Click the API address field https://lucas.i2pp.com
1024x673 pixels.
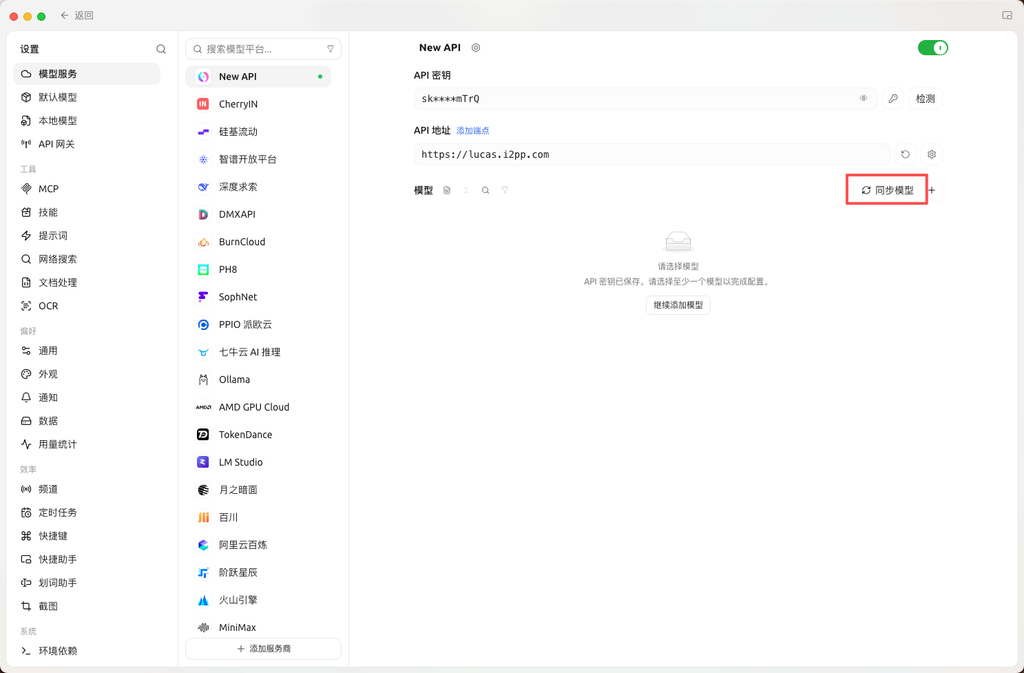(x=652, y=155)
